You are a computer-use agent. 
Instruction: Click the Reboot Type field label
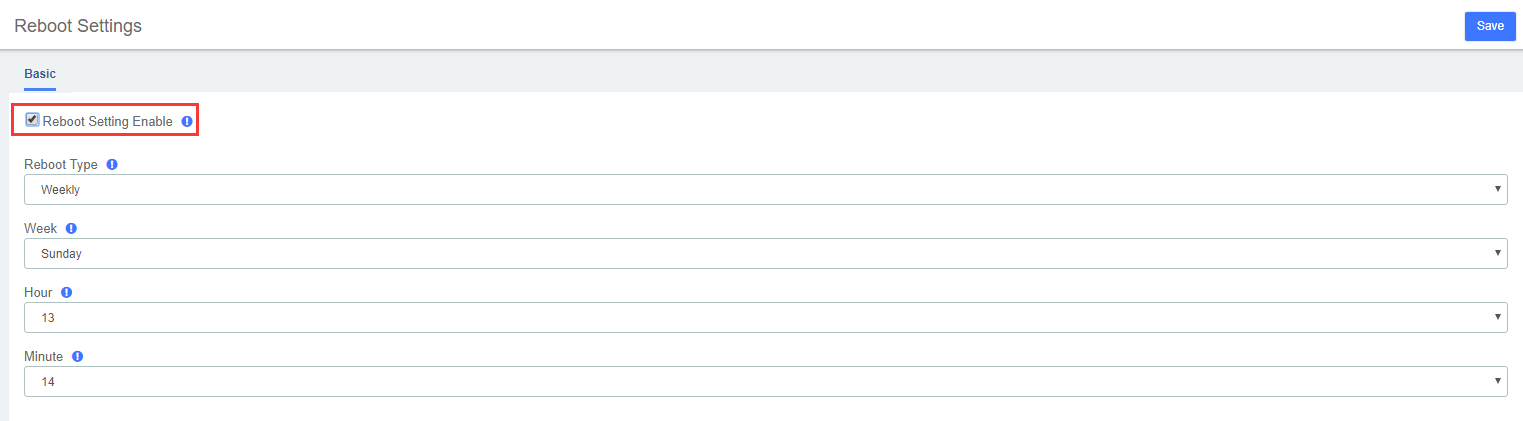pyautogui.click(x=61, y=164)
